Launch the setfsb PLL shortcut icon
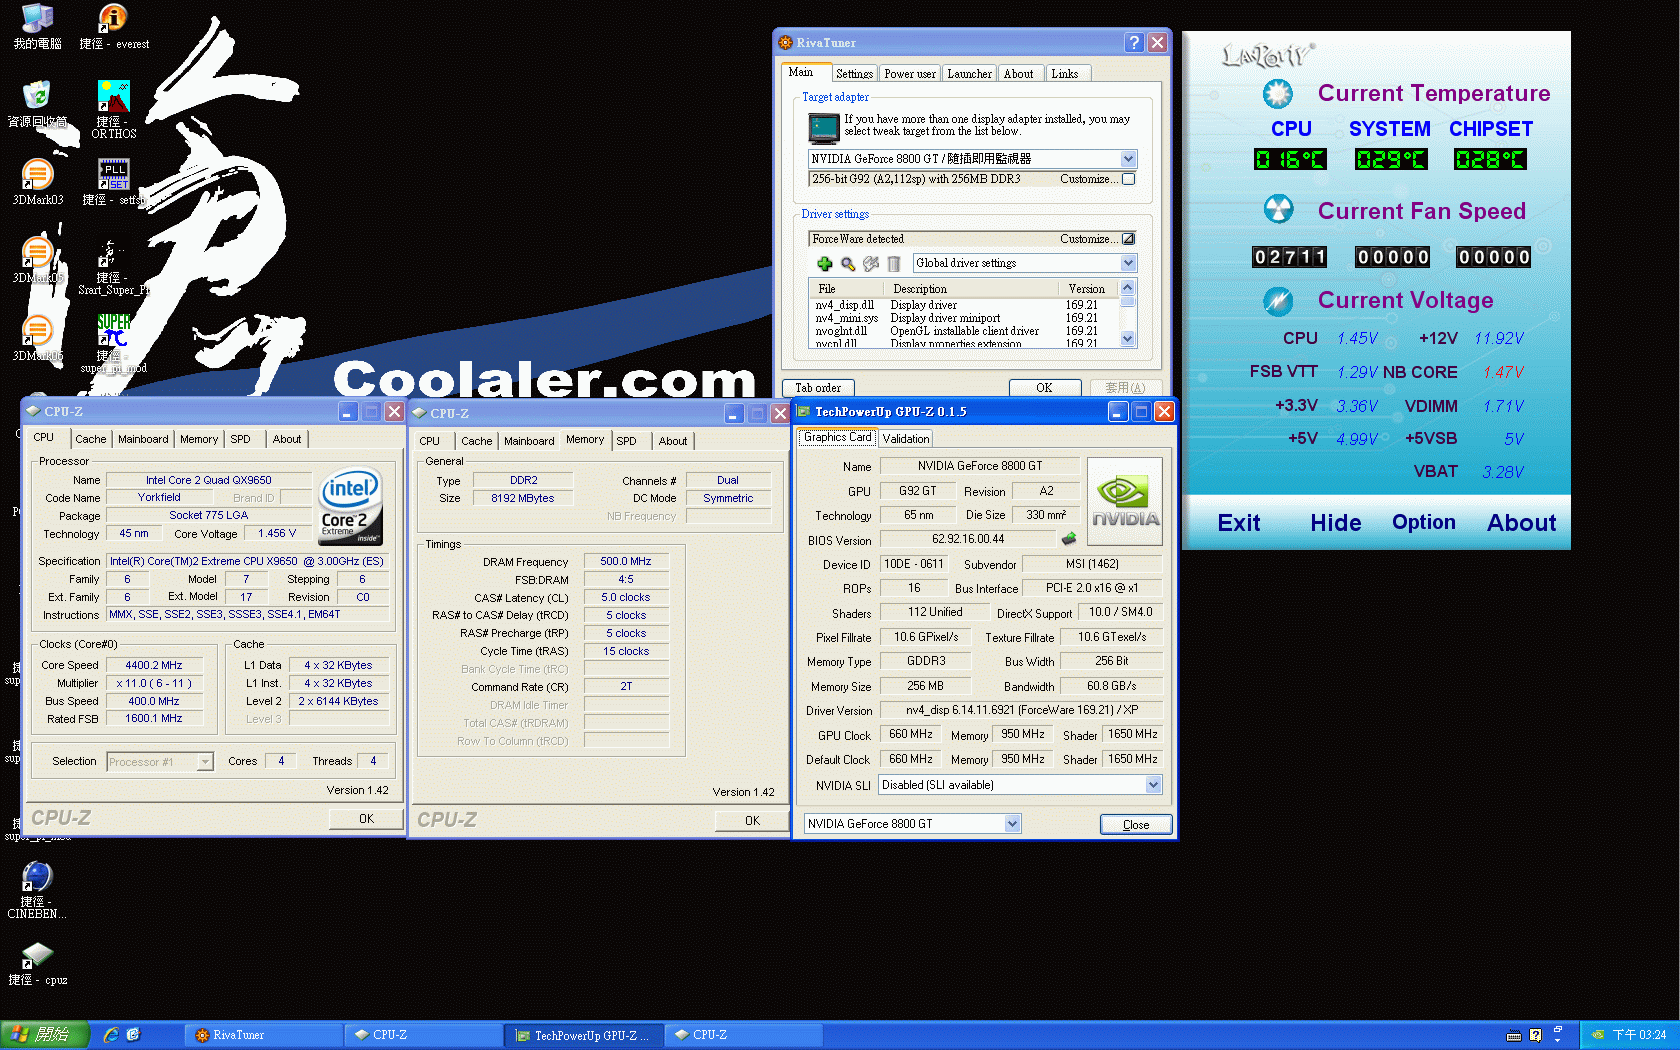1680x1050 pixels. coord(113,182)
